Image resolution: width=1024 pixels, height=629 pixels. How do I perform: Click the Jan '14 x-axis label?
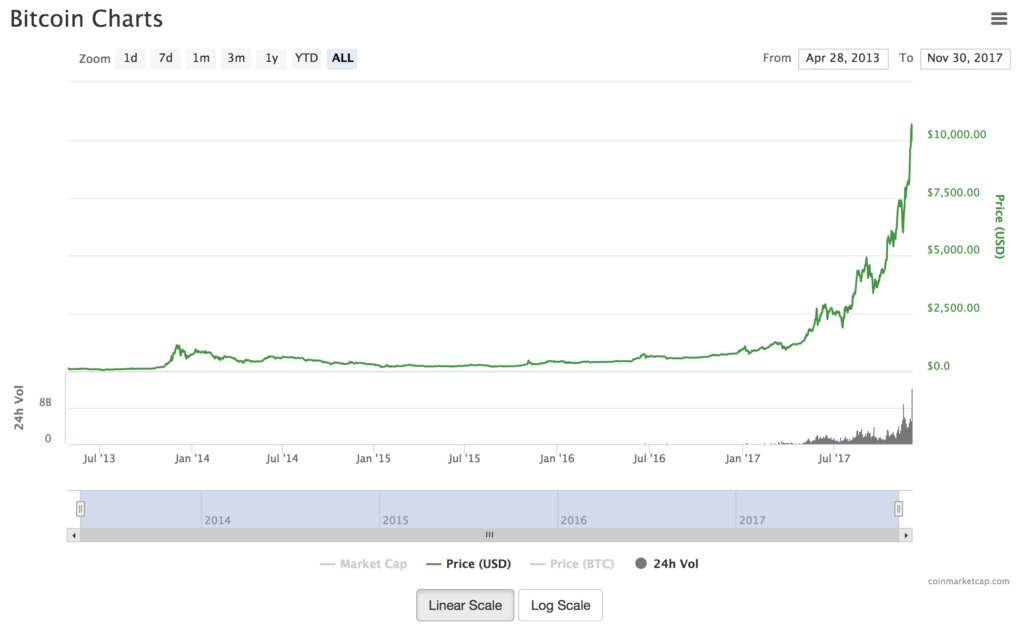tap(192, 458)
